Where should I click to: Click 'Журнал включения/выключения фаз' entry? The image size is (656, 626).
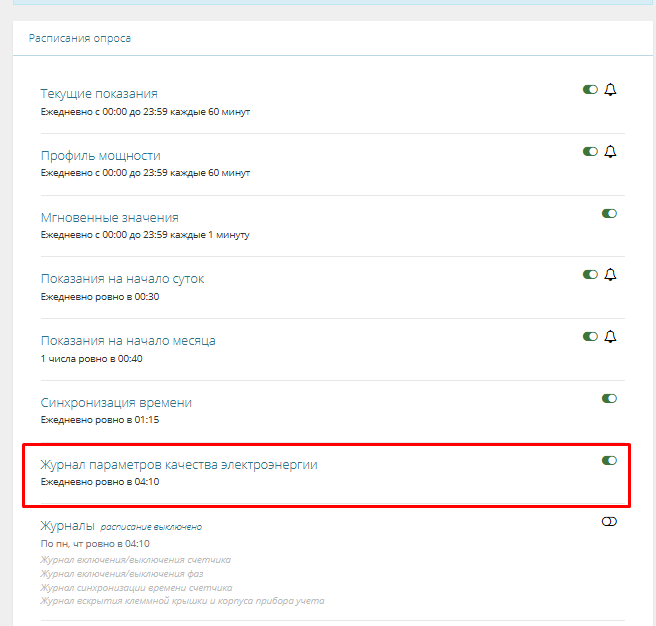click(122, 574)
